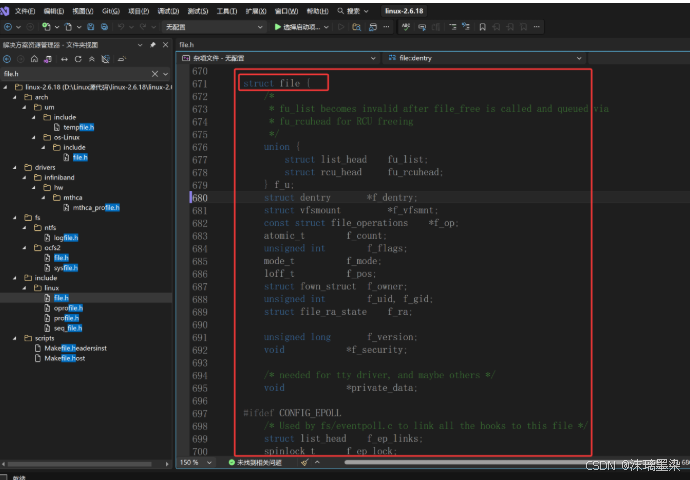Click the code cleanup broom icon in status strip

click(305, 462)
